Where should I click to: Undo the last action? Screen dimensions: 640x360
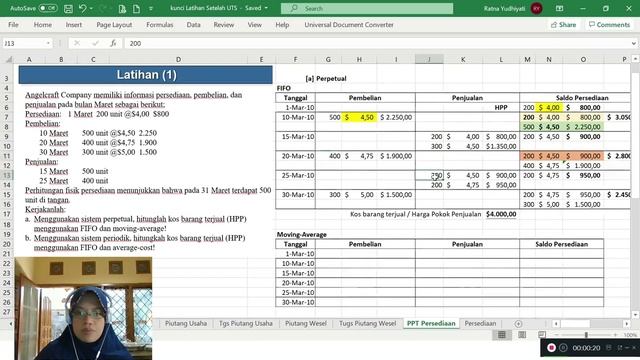82,8
